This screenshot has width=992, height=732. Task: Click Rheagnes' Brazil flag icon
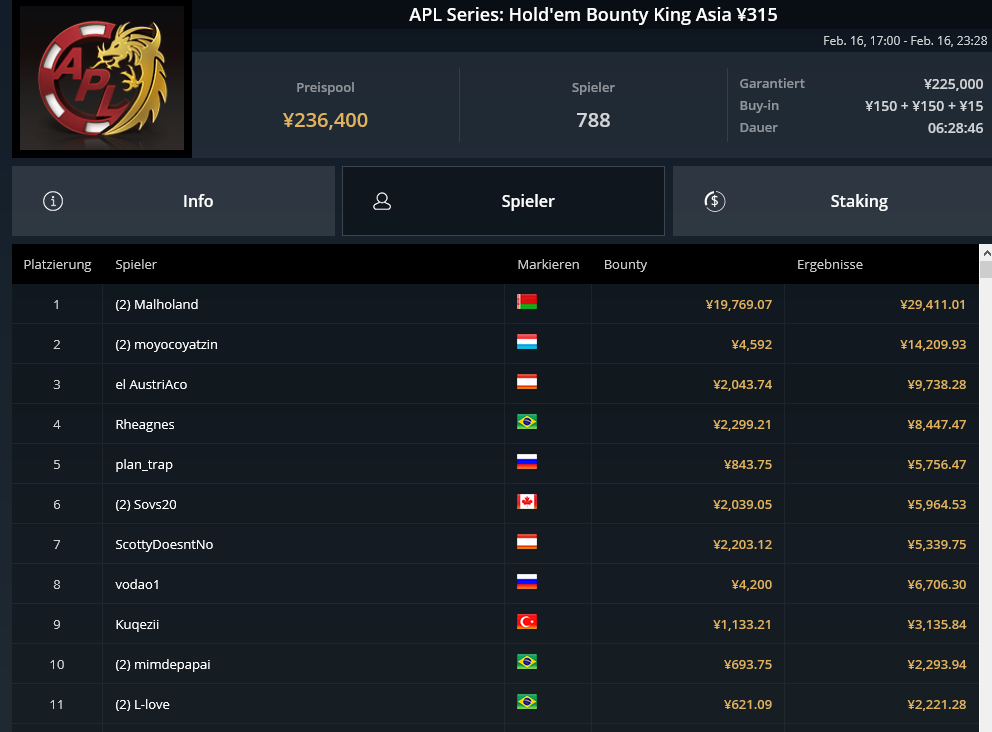tap(527, 421)
